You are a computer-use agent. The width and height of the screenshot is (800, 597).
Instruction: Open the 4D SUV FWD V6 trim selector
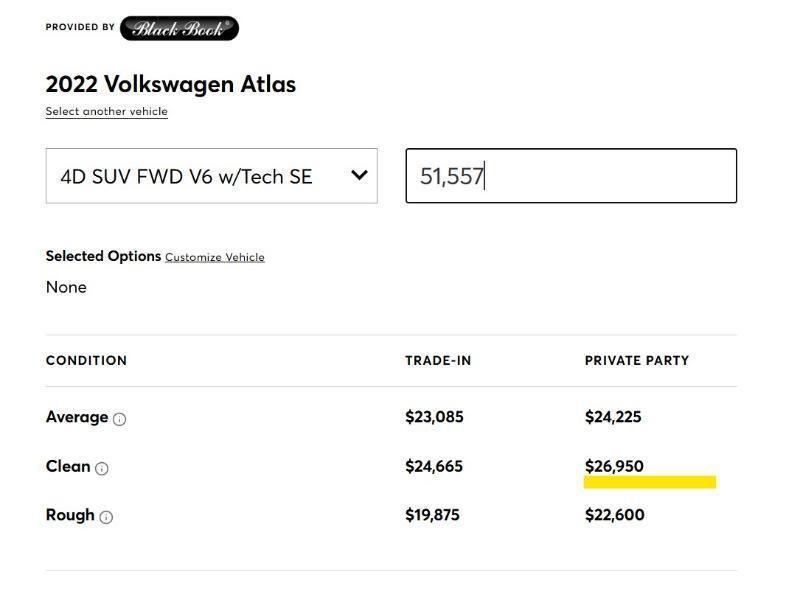[x=212, y=176]
